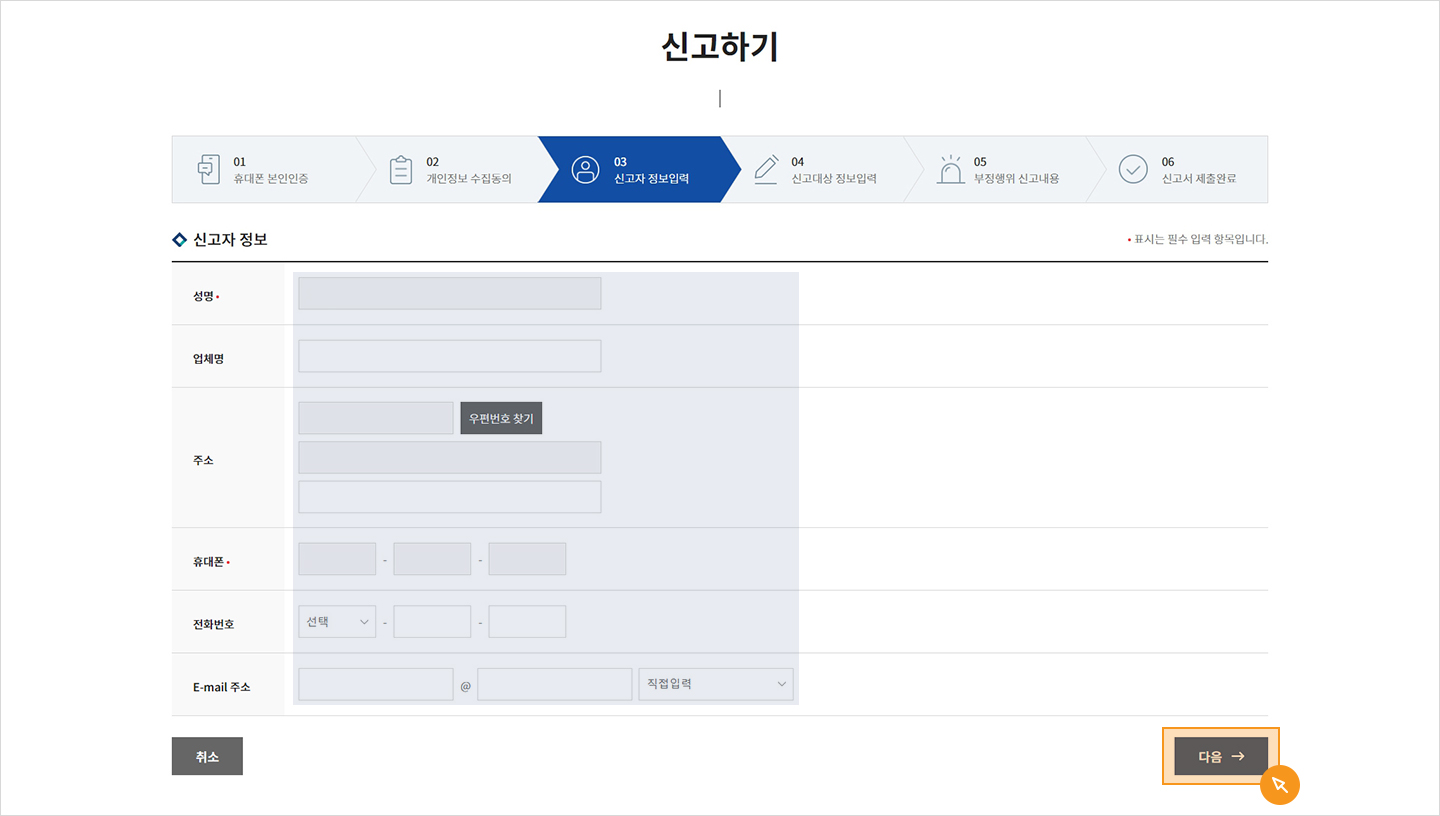Click the arrow icon inside 다음 button
1440x816 pixels.
[1237, 757]
